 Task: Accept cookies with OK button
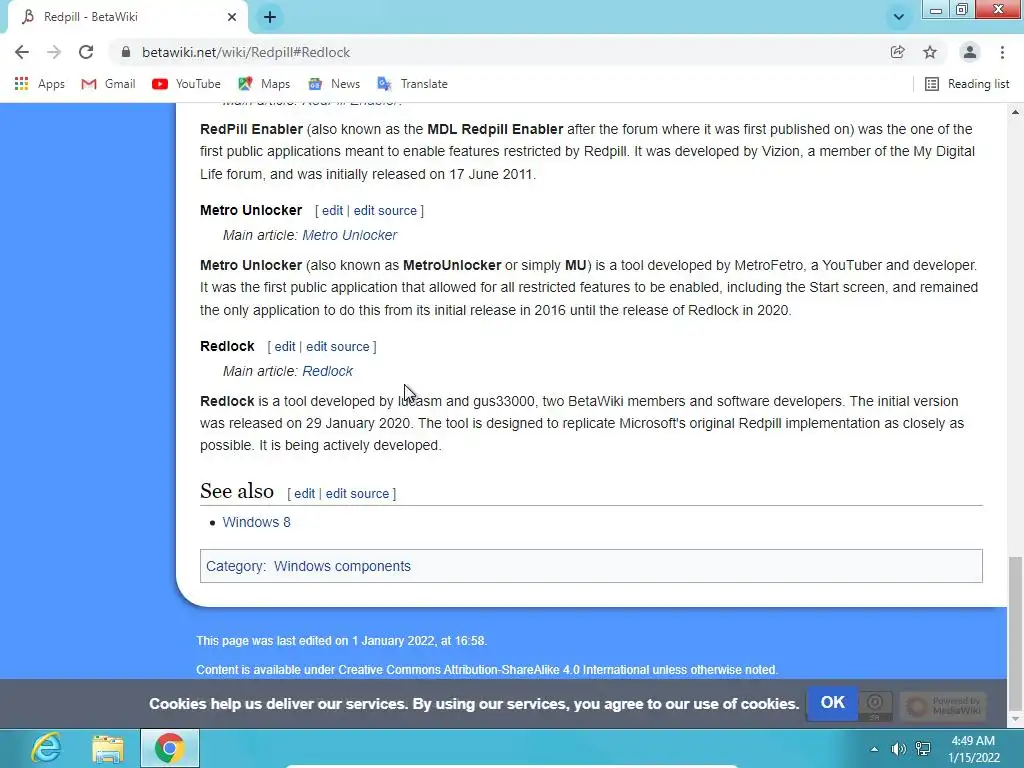[832, 703]
